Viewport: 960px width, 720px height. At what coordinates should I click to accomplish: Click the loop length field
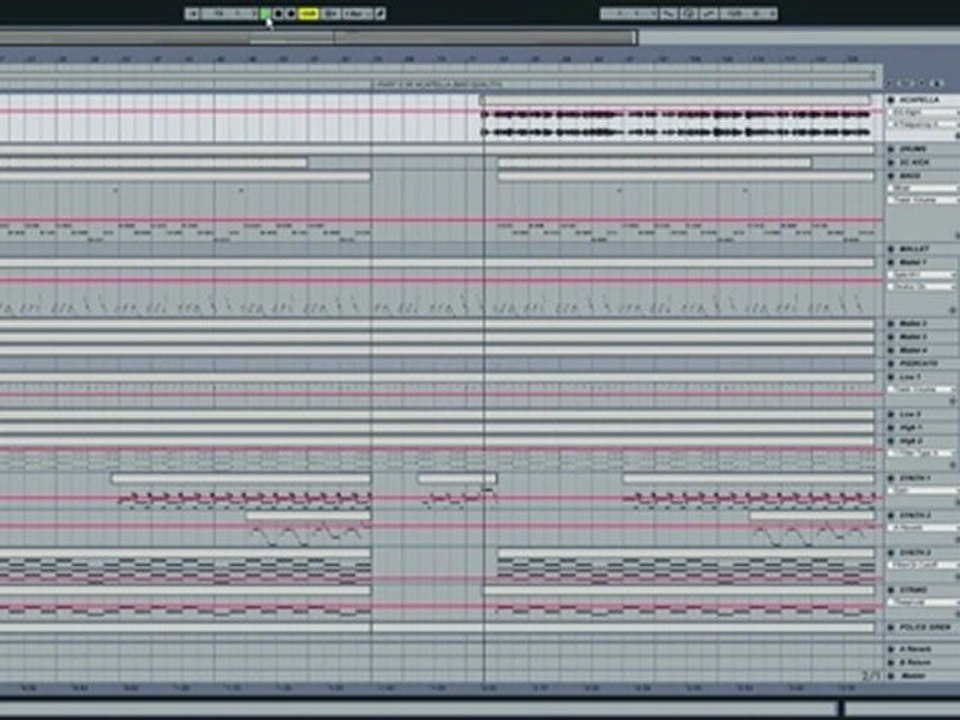click(749, 13)
